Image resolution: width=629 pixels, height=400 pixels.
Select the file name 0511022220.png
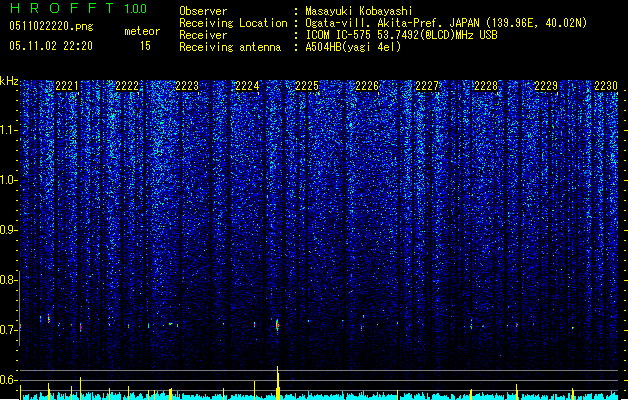click(51, 26)
